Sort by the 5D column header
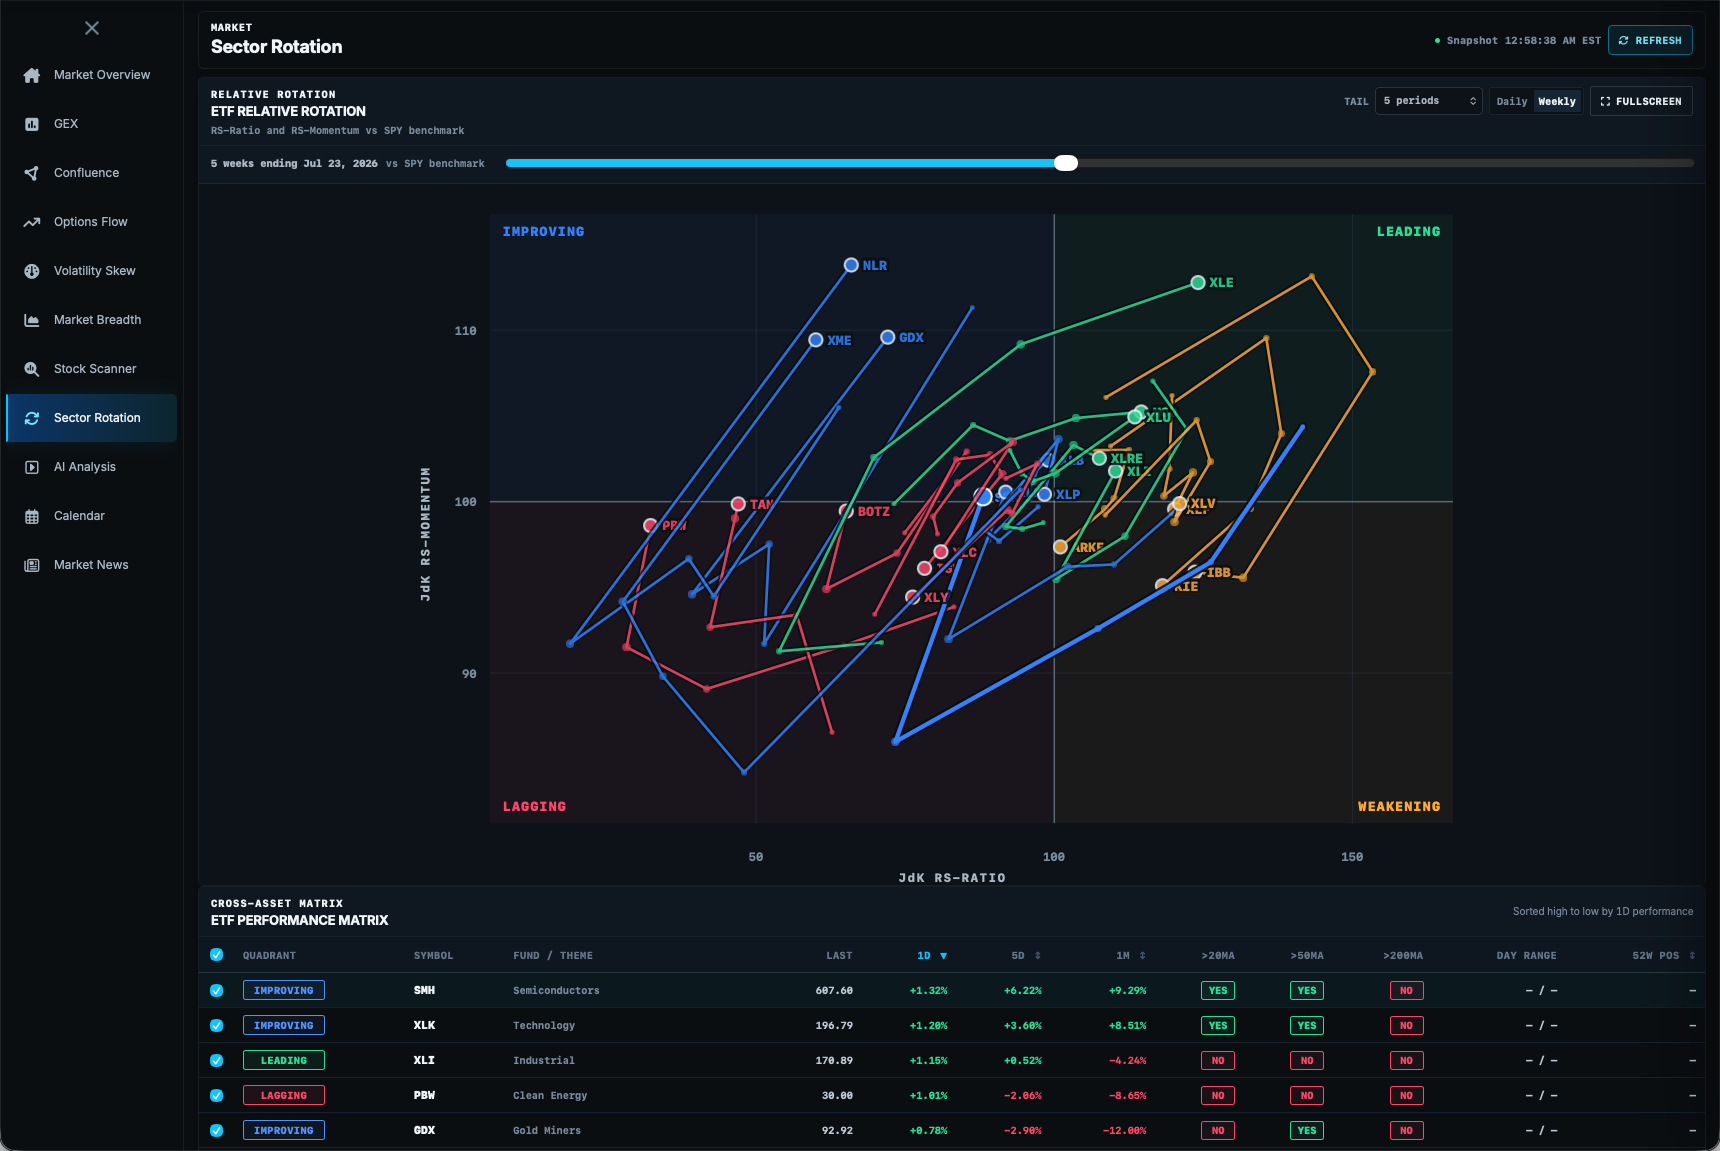The height and width of the screenshot is (1151, 1720). (x=1026, y=956)
